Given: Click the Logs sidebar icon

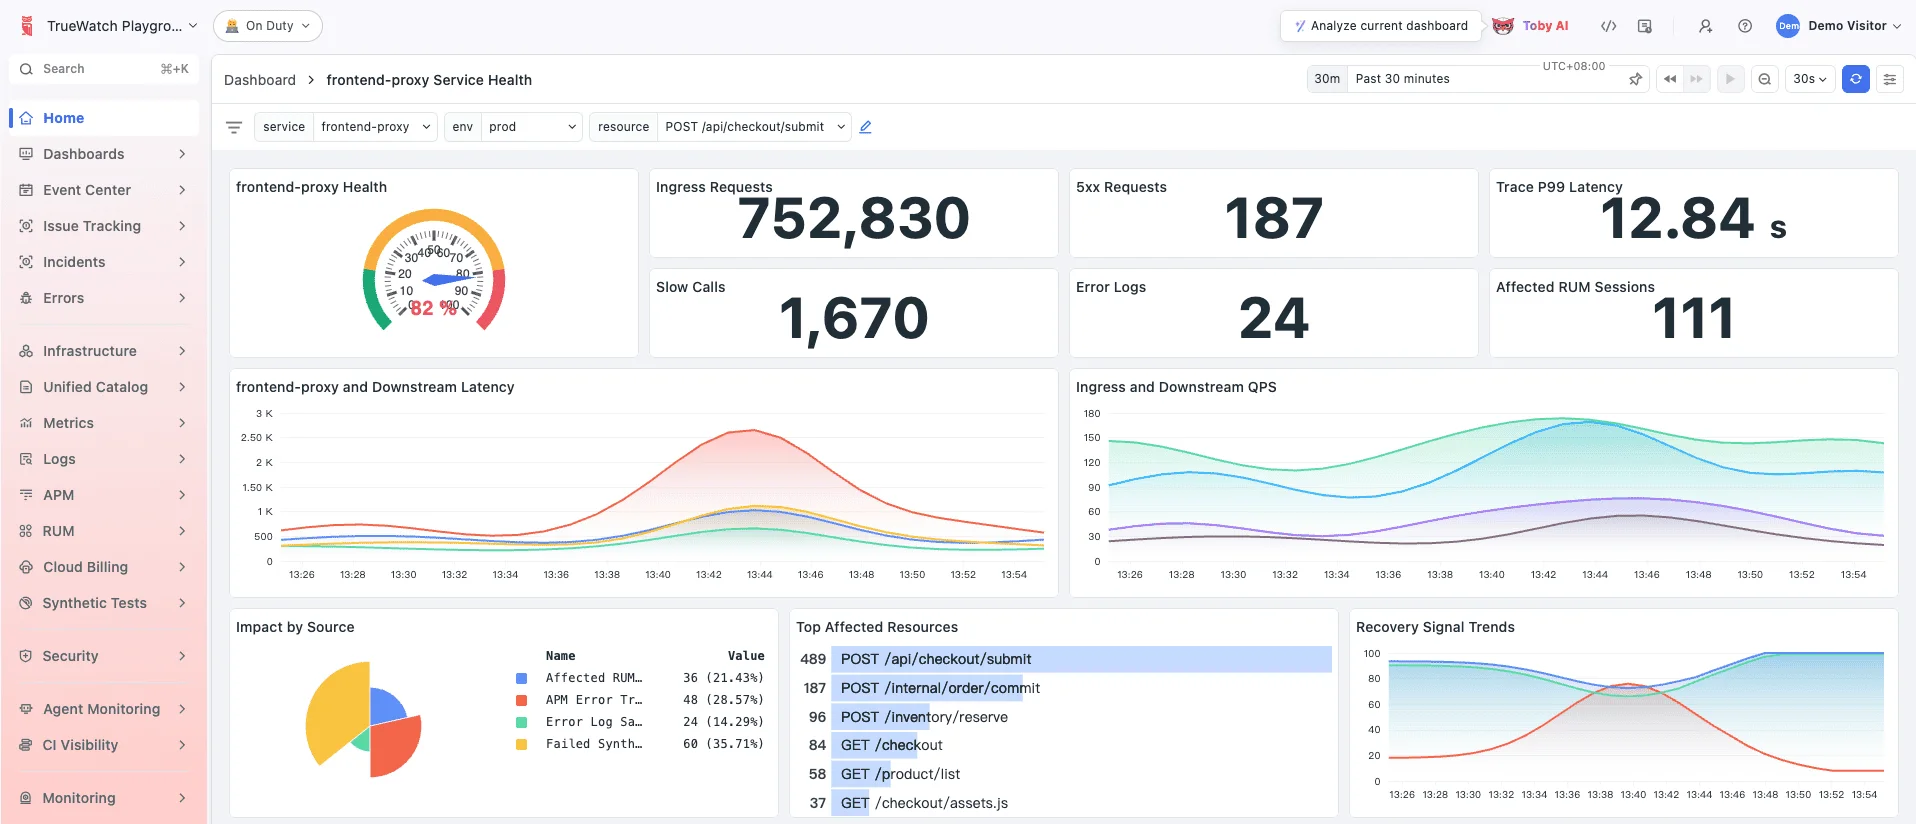Looking at the screenshot, I should (x=26, y=459).
